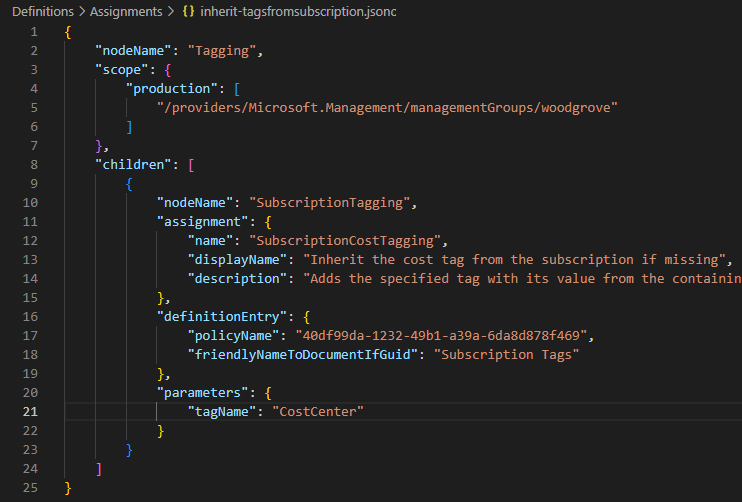The width and height of the screenshot is (742, 502).
Task: Click the "parameters" key
Action: point(202,392)
